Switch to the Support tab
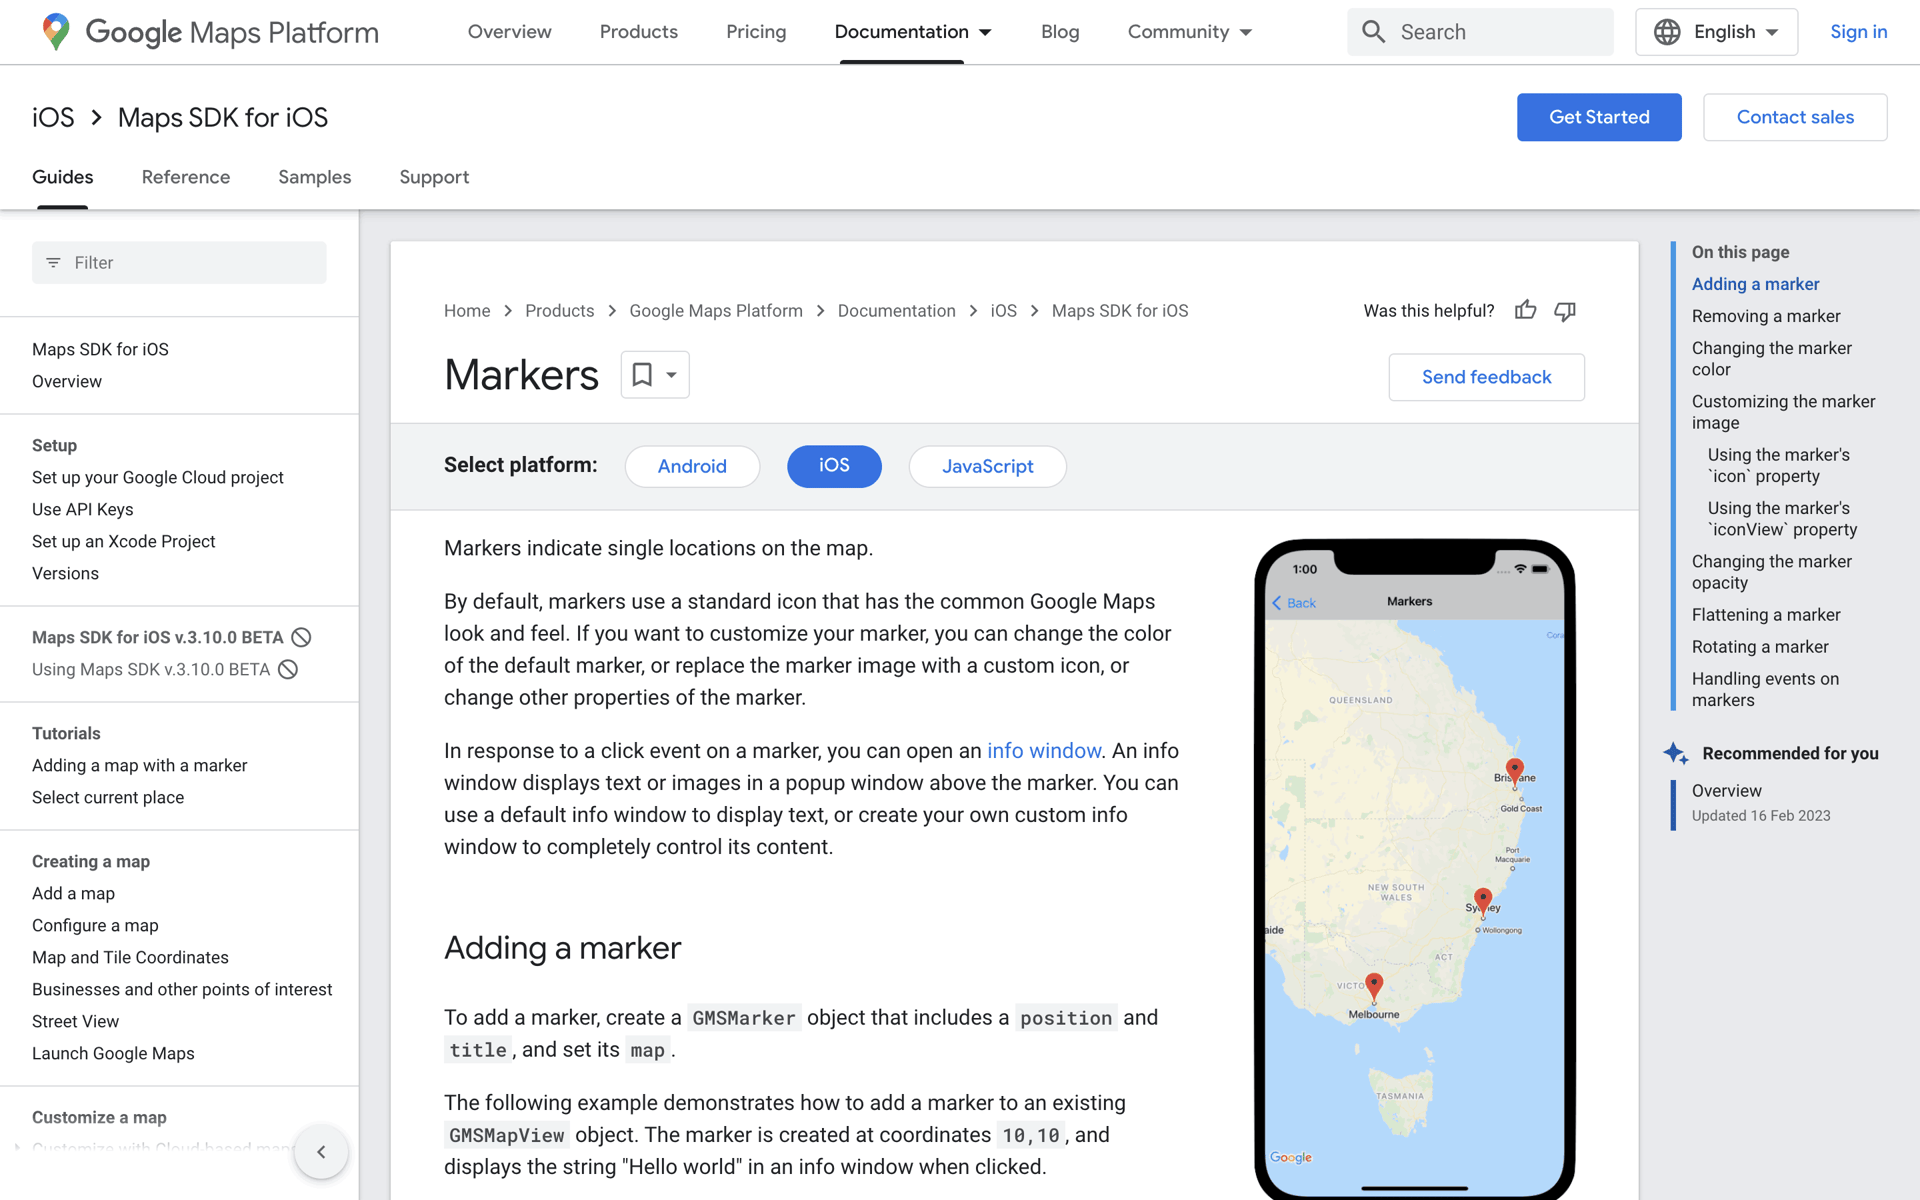 pos(434,177)
